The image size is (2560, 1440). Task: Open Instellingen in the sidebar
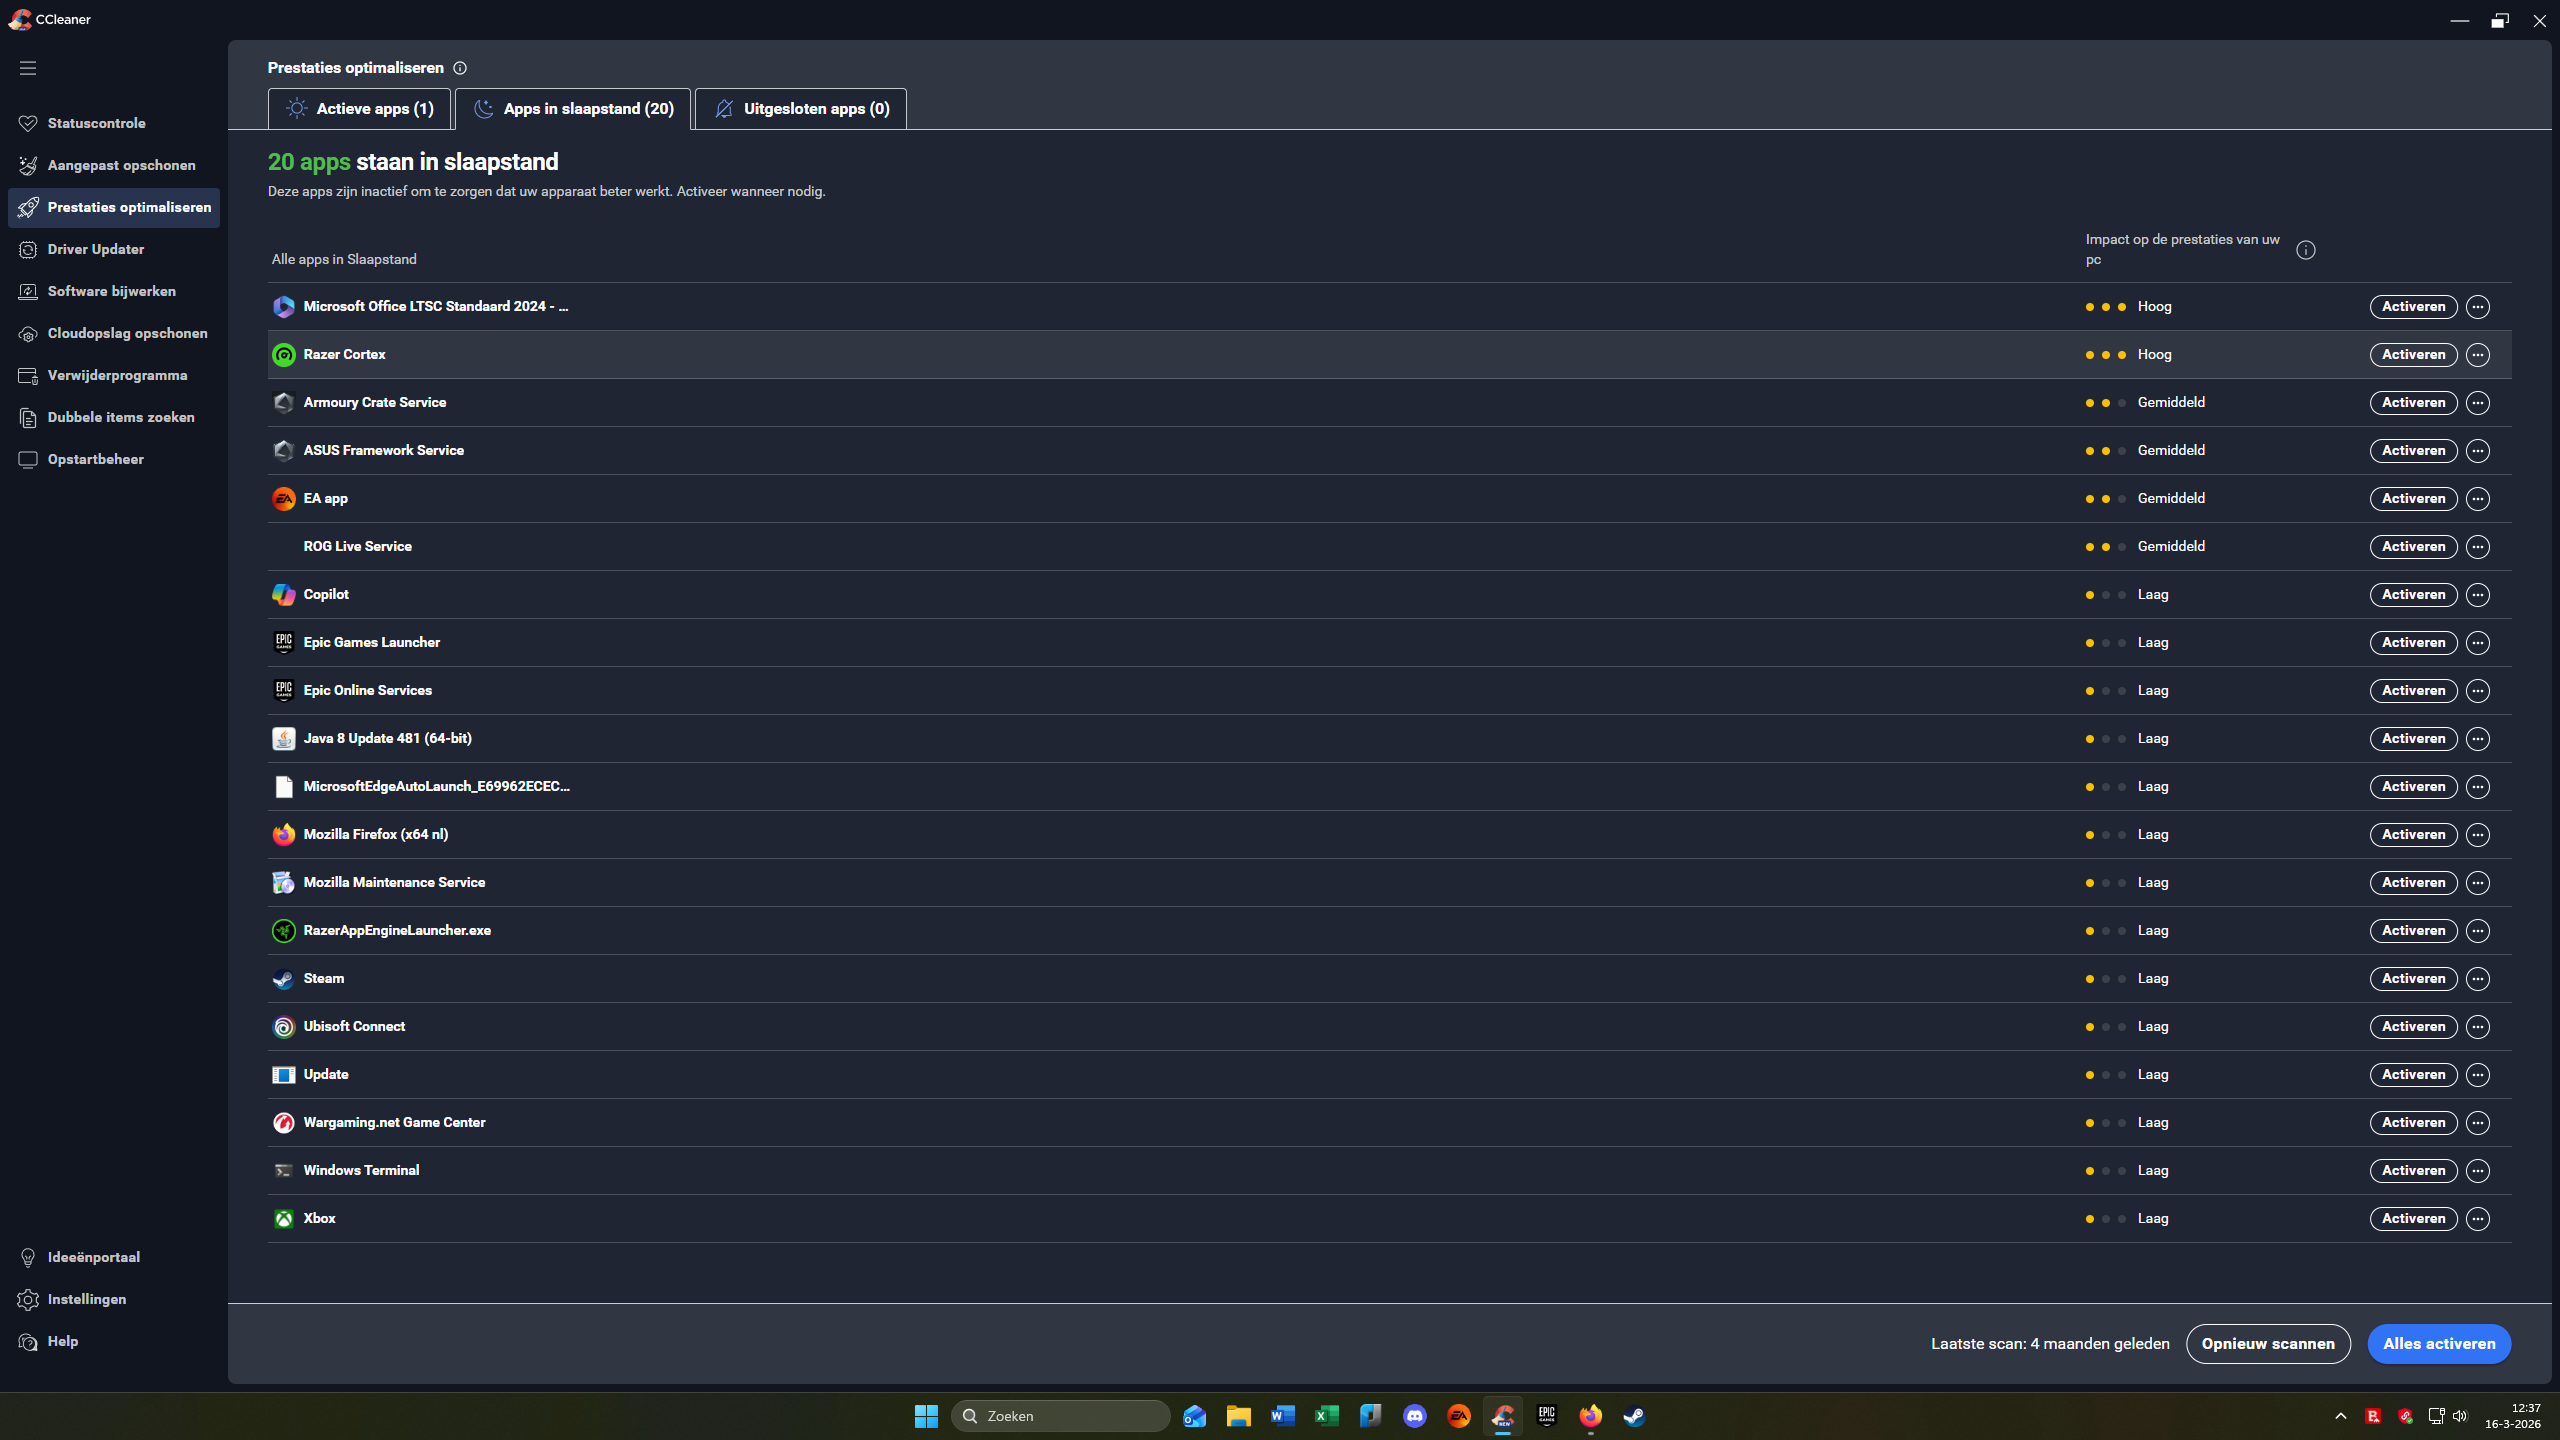[87, 1299]
